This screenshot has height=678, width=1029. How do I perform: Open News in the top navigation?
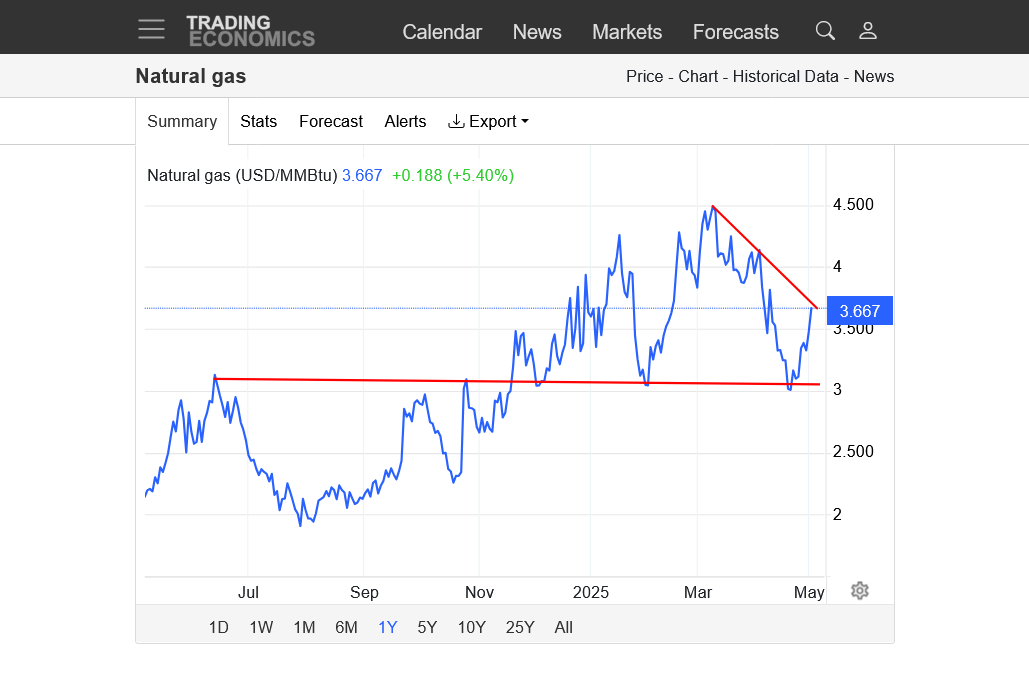pyautogui.click(x=537, y=32)
